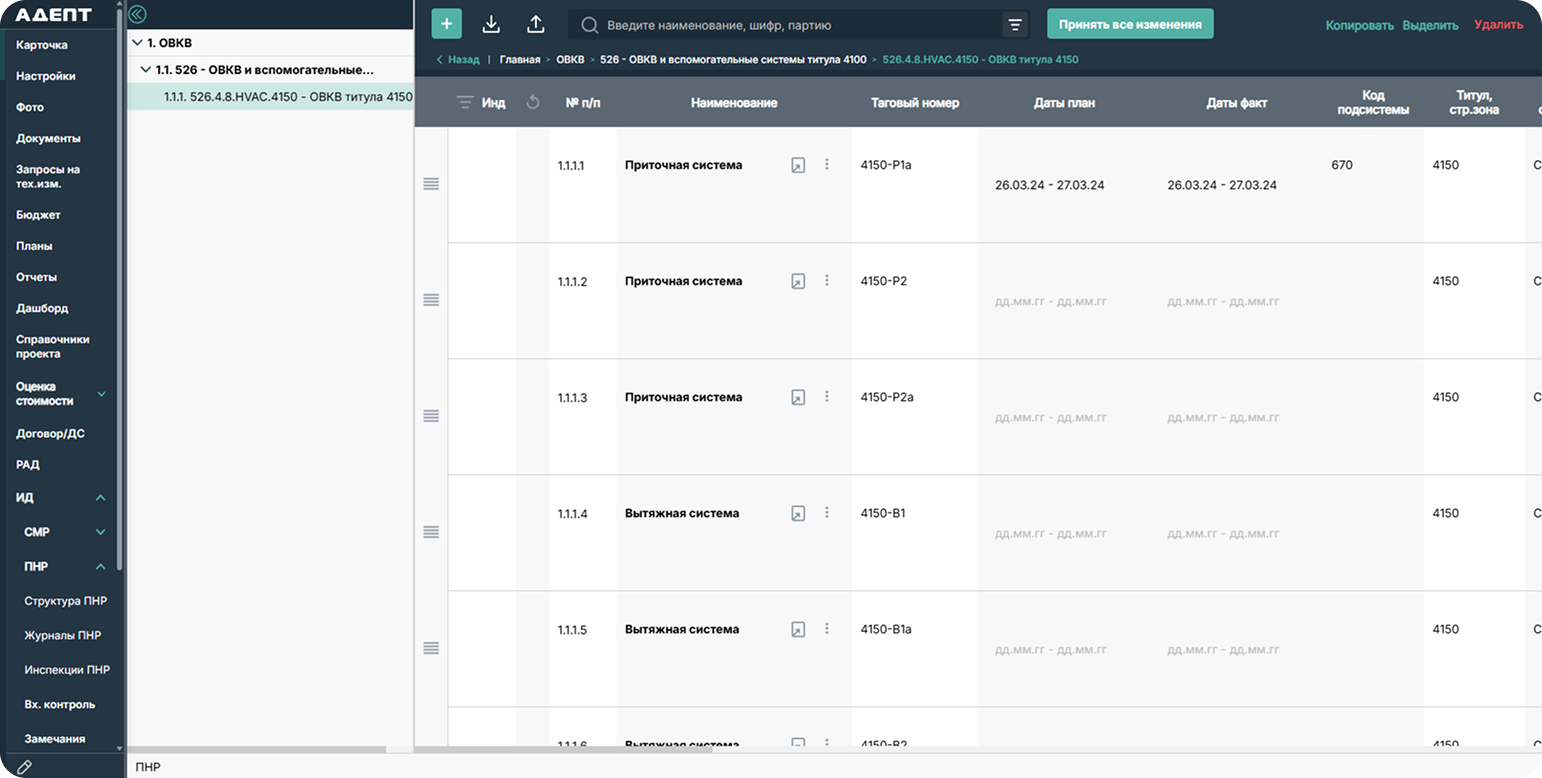Click the green plus add button
The width and height of the screenshot is (1542, 778).
click(446, 24)
